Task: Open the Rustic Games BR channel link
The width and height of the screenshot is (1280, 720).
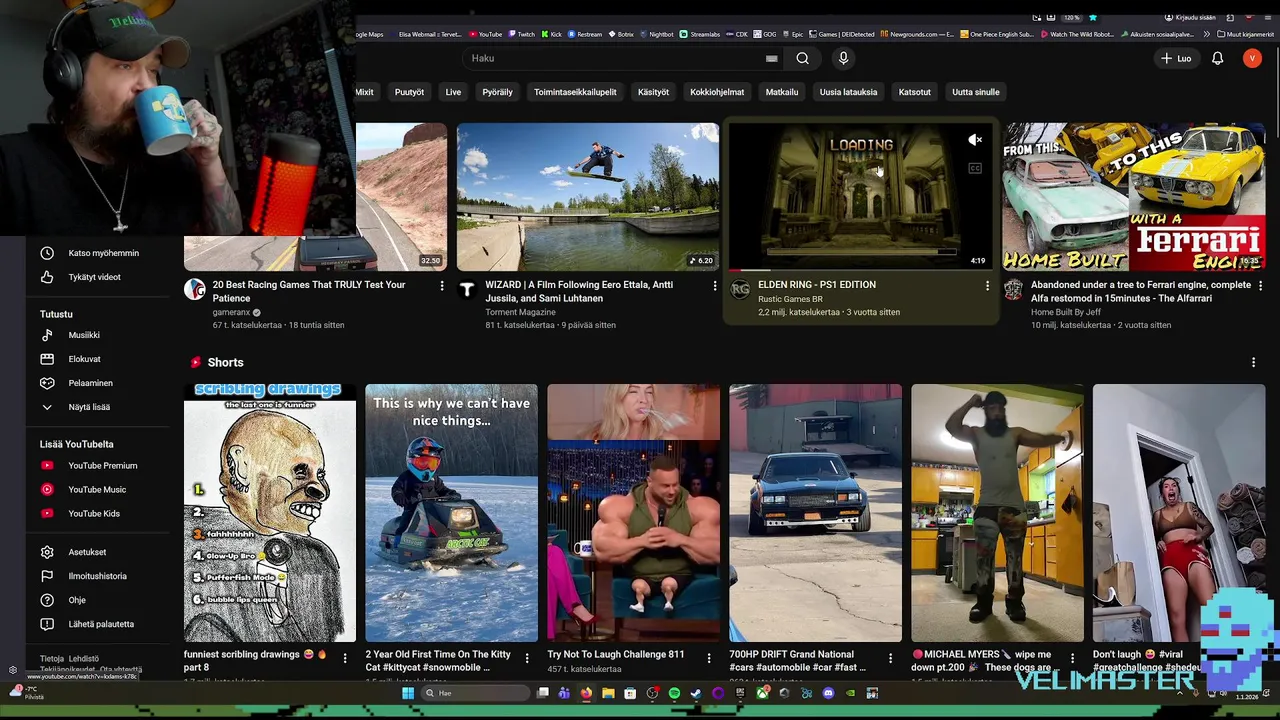Action: tap(790, 299)
